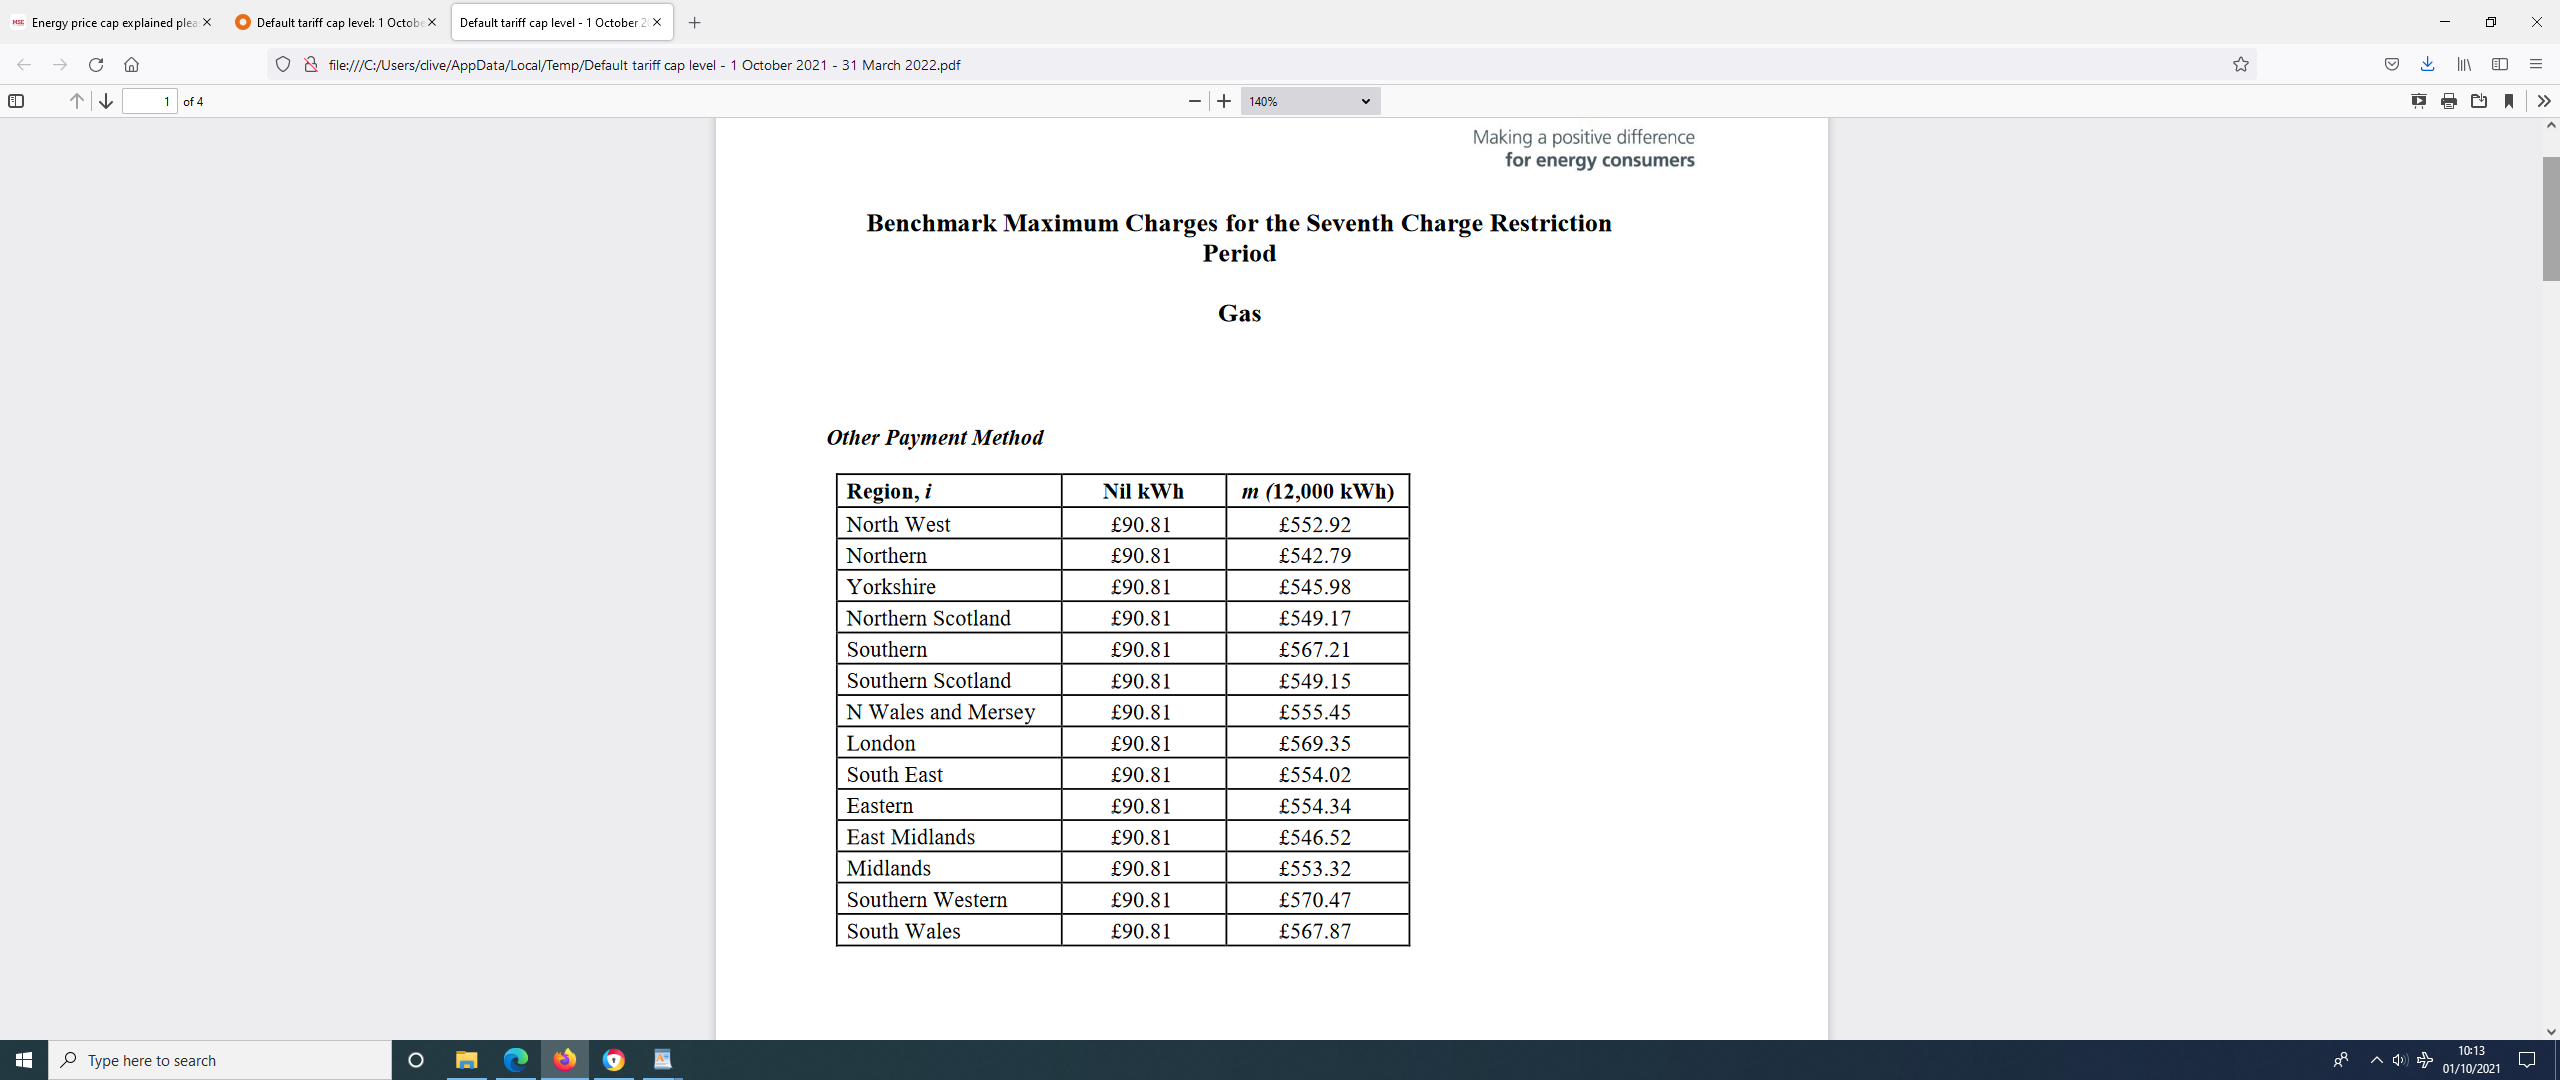The image size is (2560, 1080).
Task: Save page to Pocket
Action: 2392,65
